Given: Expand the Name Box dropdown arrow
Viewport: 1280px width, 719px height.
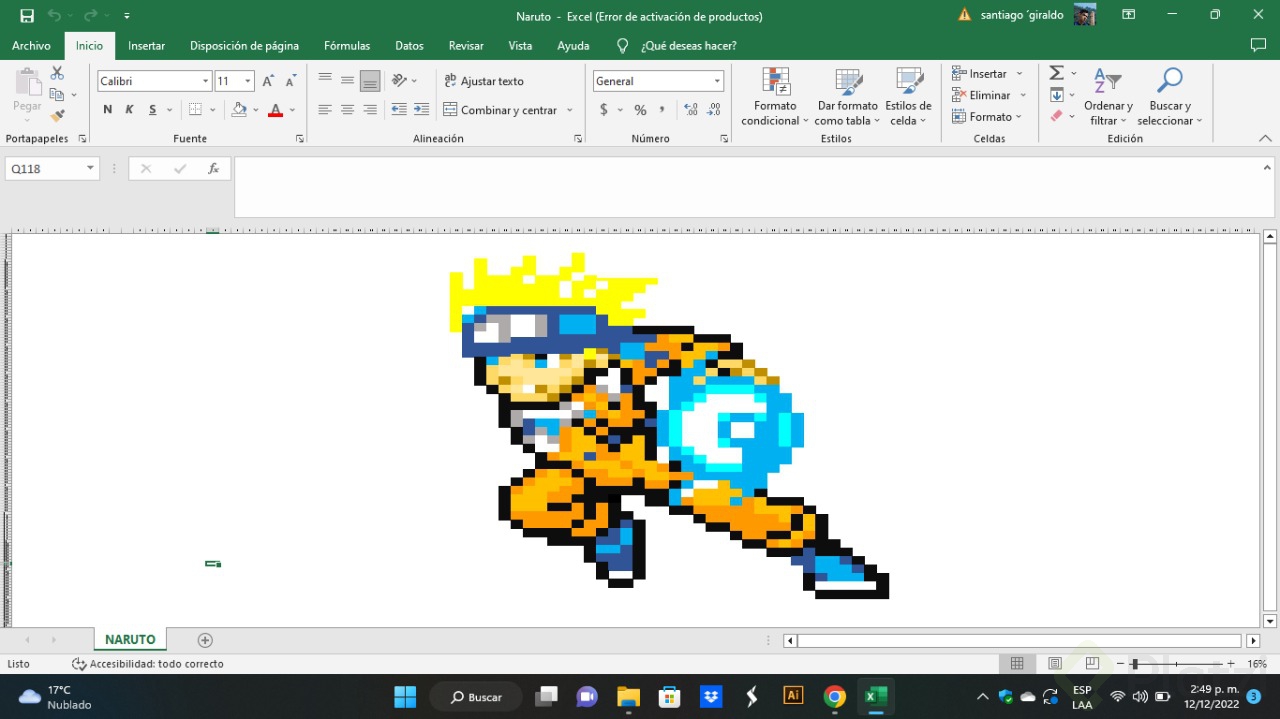Looking at the screenshot, I should coord(90,169).
